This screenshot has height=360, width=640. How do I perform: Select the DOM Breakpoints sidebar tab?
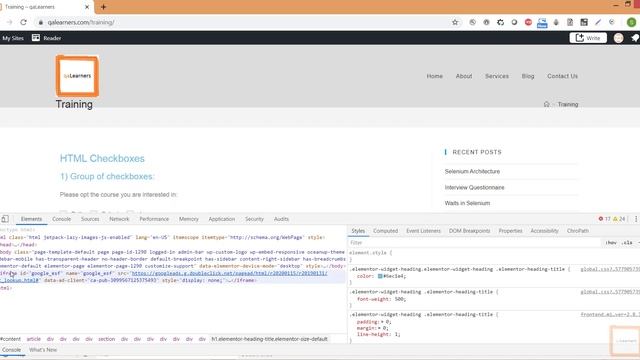tap(469, 231)
